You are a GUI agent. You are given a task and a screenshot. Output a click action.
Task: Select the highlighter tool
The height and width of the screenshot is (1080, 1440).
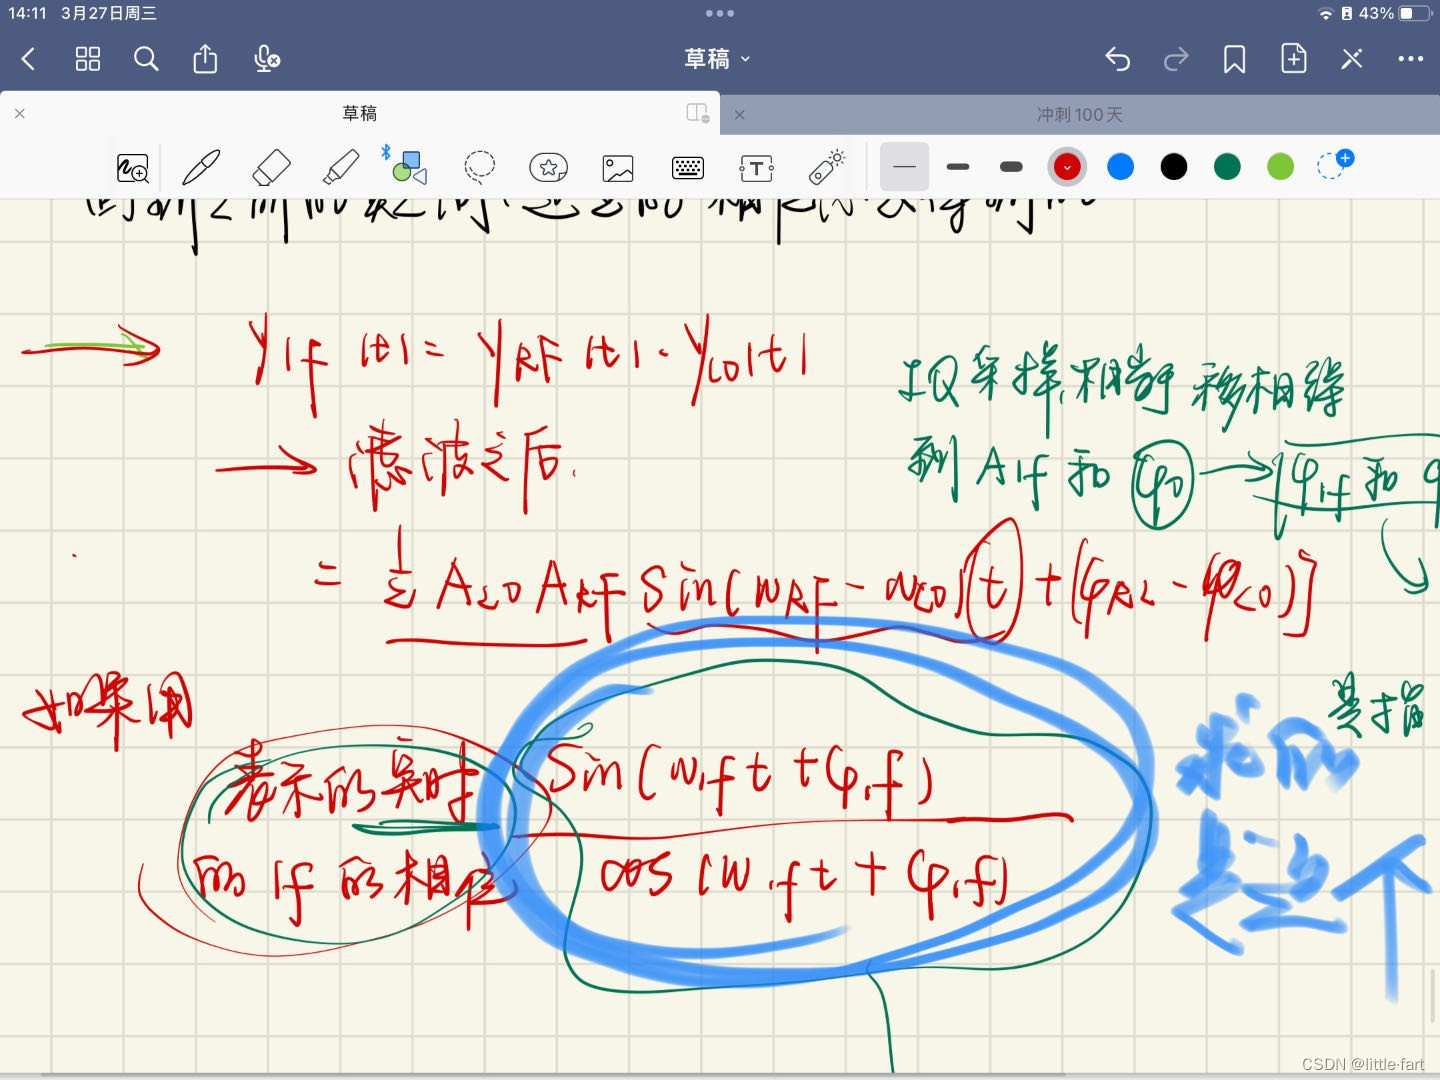coord(340,167)
